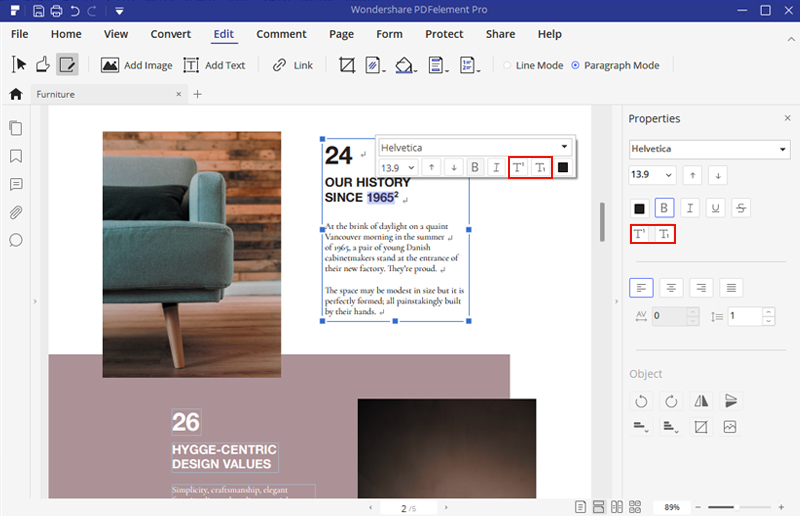Close the Properties panel
Image resolution: width=800 pixels, height=516 pixels.
787,118
